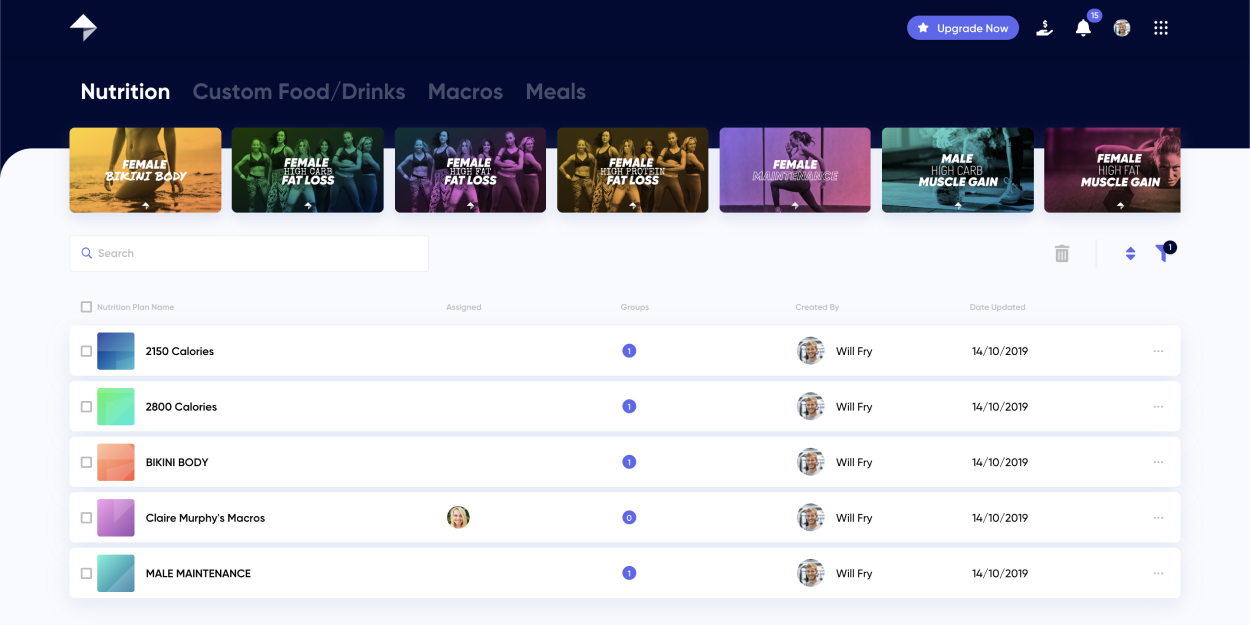Viewport: 1250px width, 625px height.
Task: Click the 2150 Calories plan color icon
Action: 116,351
